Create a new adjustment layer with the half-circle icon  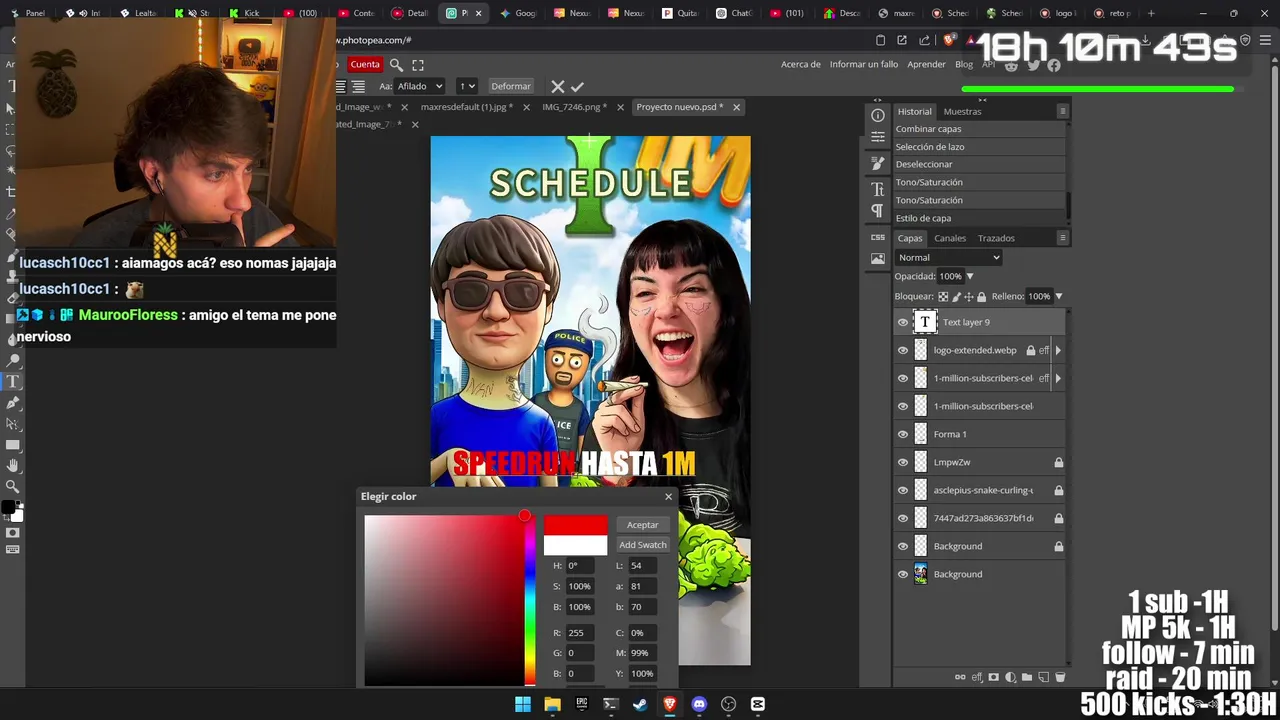[x=1010, y=677]
